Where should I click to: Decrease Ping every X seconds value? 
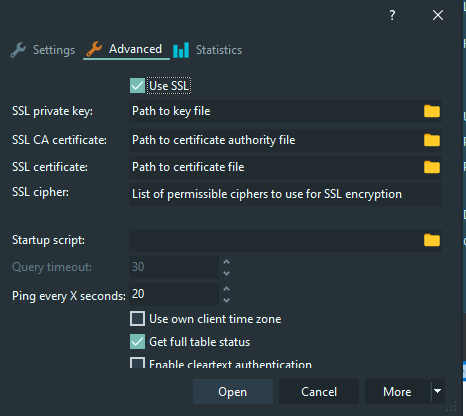point(227,300)
